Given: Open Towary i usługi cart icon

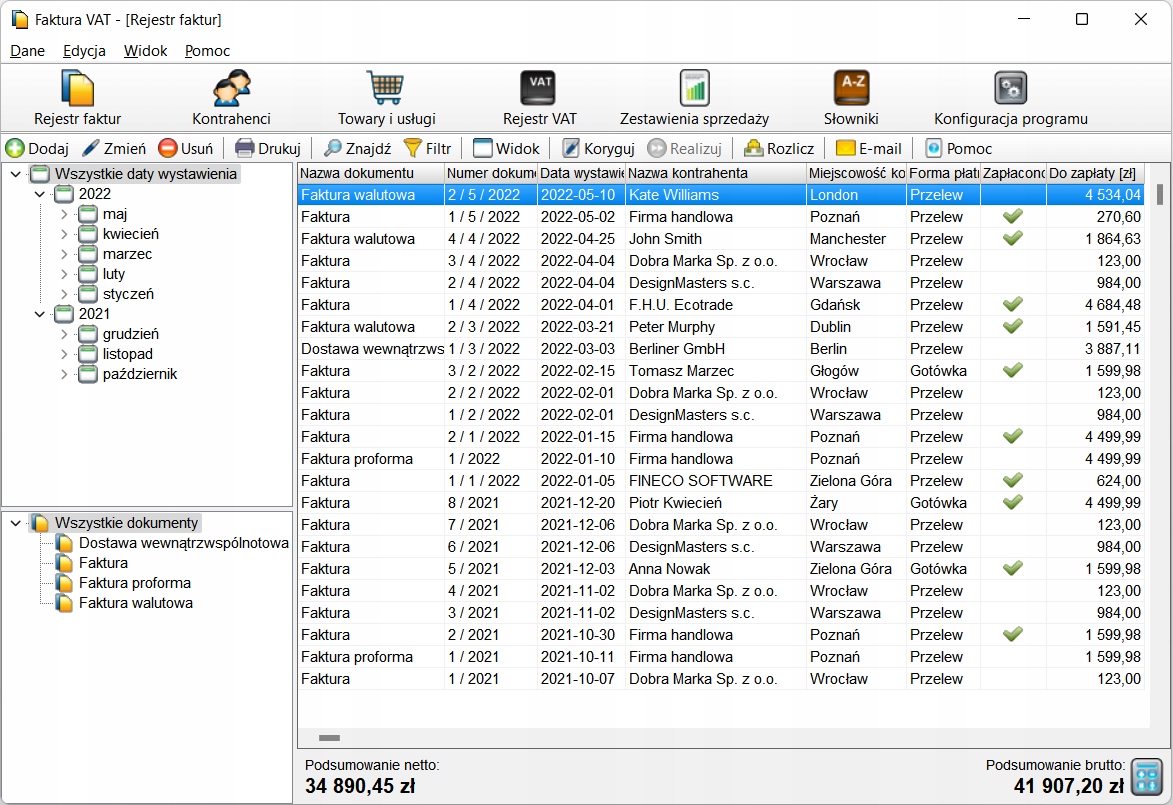Looking at the screenshot, I should pos(386,88).
